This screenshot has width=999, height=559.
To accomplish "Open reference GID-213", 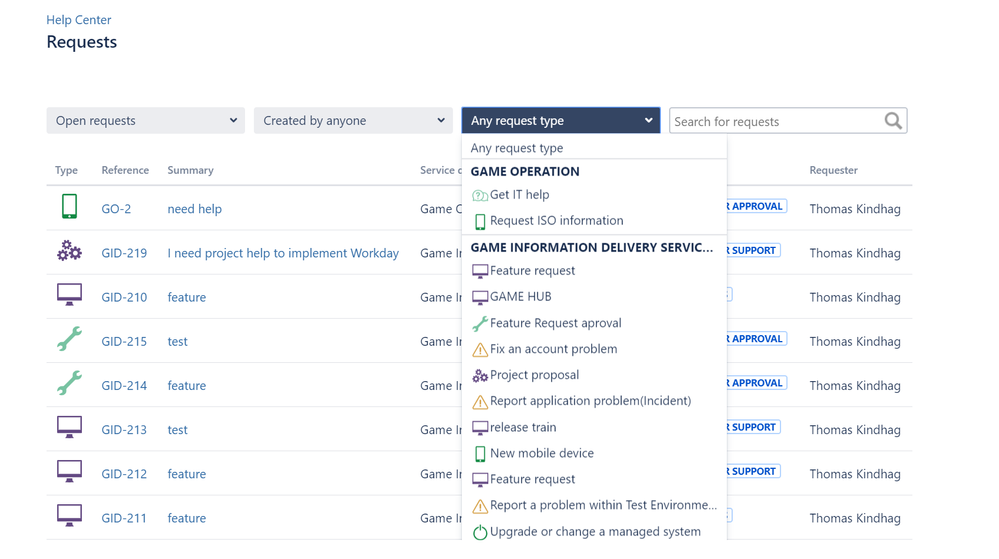I will (x=124, y=430).
